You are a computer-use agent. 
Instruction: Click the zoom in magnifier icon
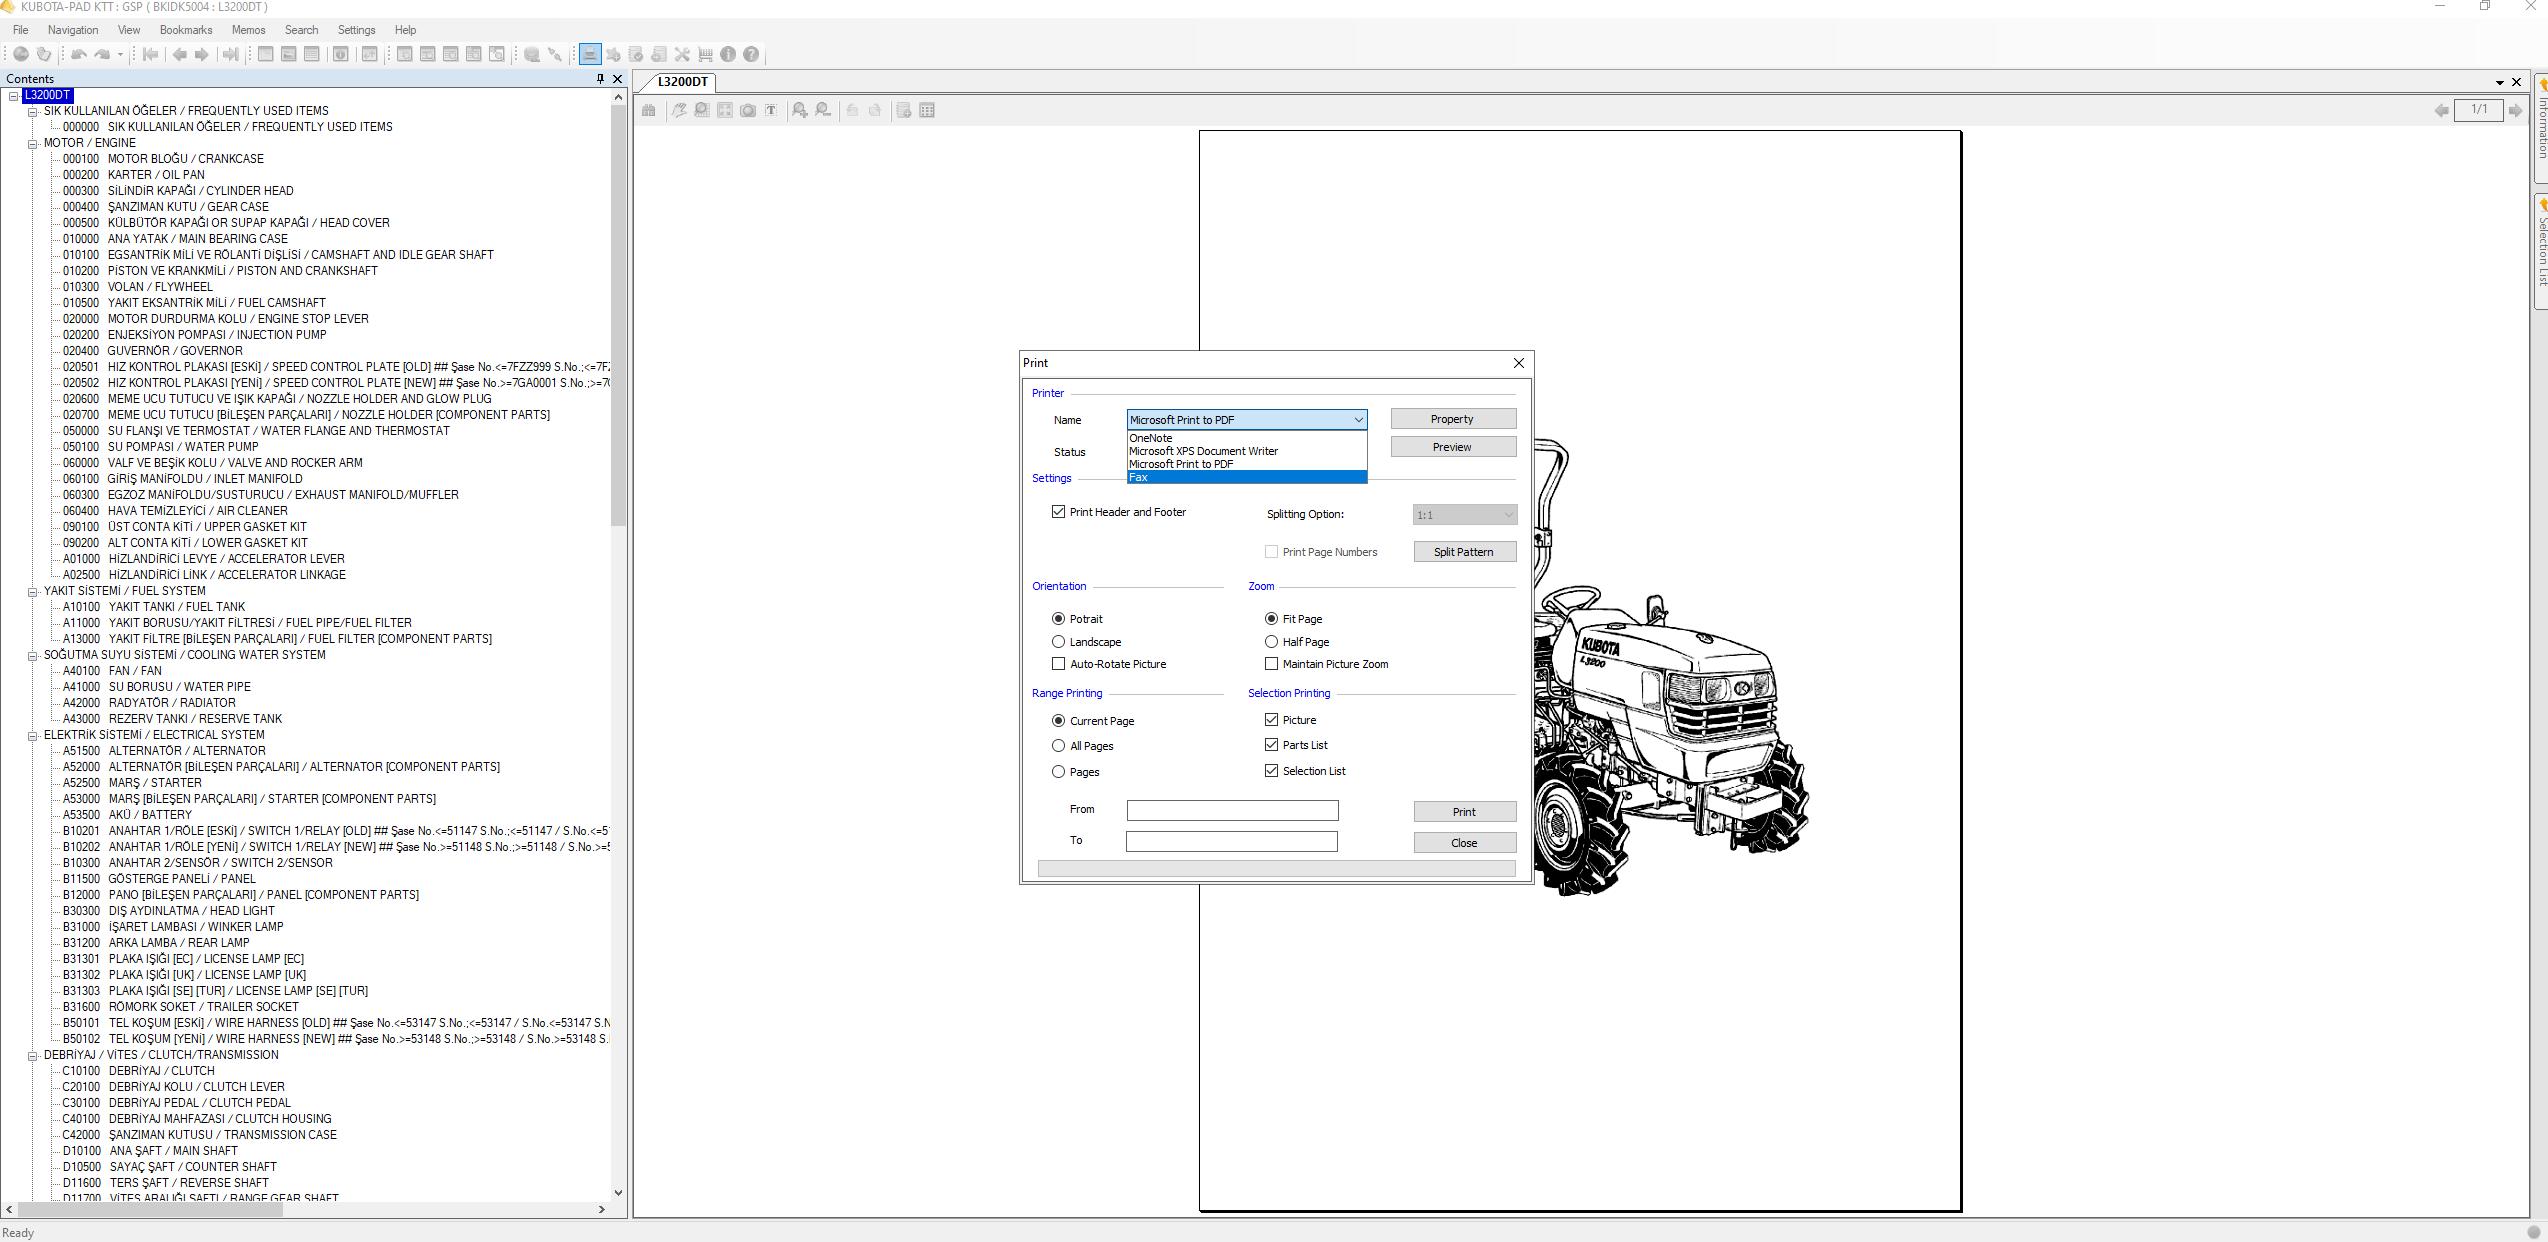point(800,111)
